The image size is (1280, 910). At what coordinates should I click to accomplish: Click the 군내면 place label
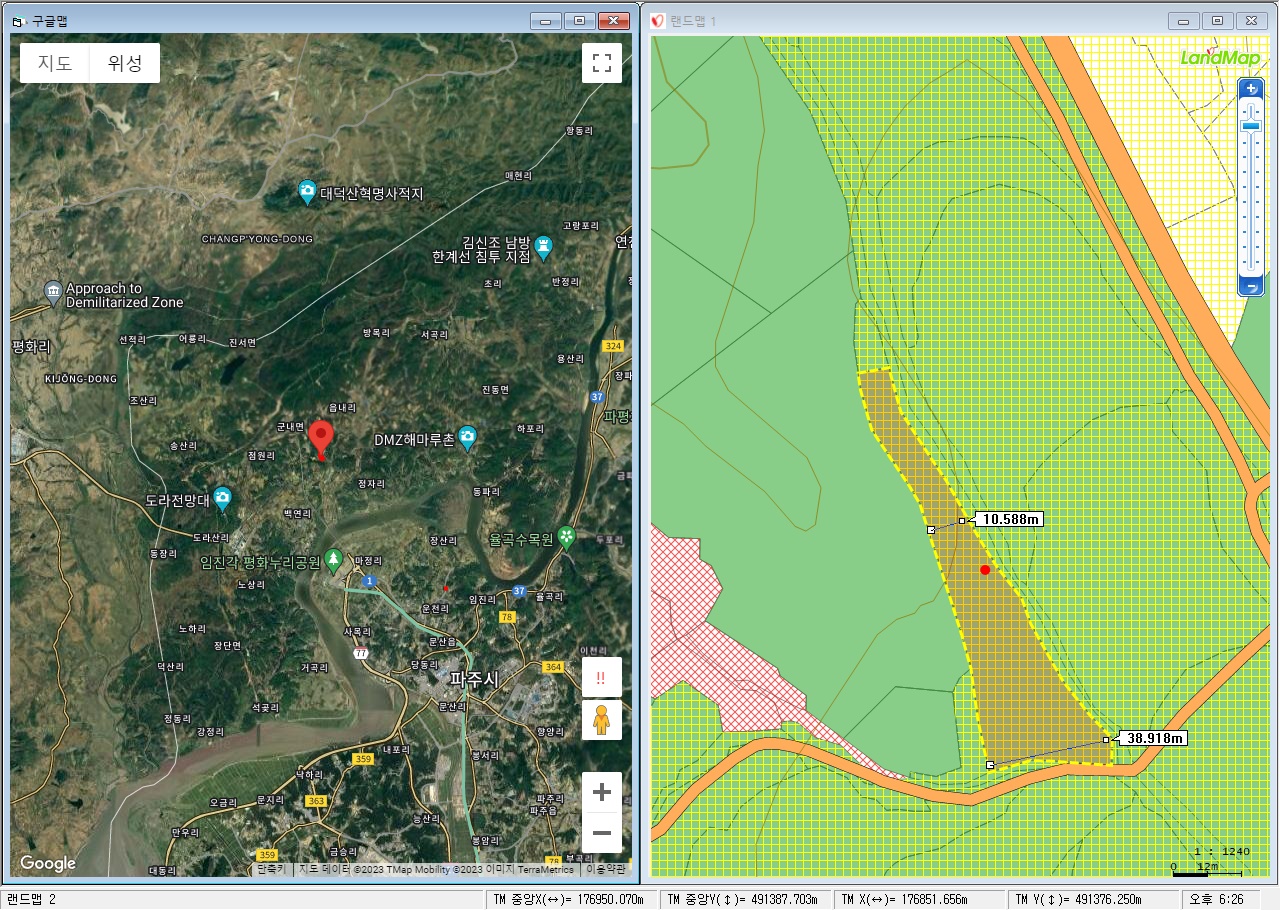pyautogui.click(x=290, y=427)
